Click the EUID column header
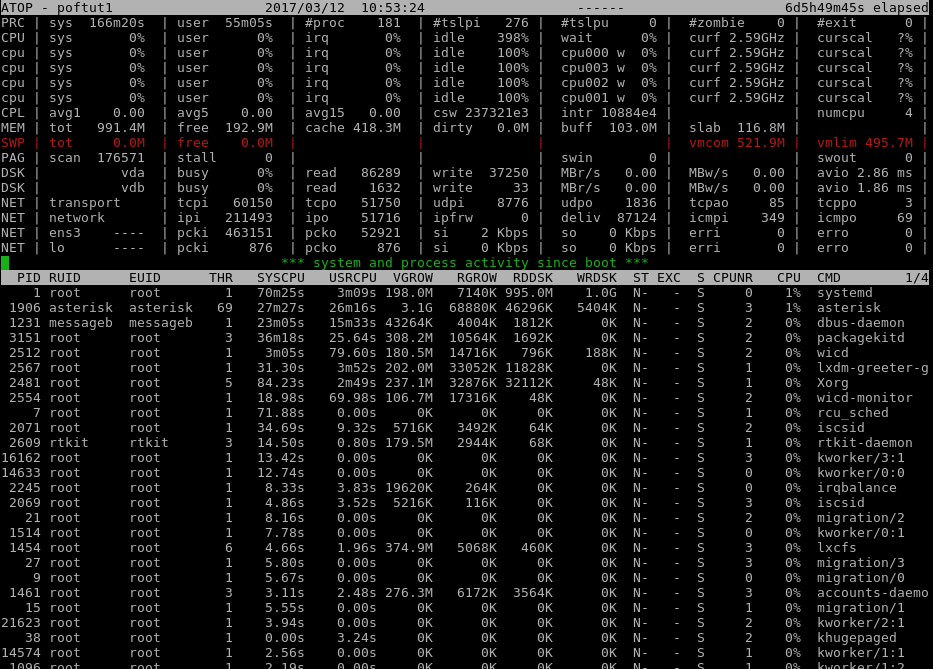 tap(145, 278)
